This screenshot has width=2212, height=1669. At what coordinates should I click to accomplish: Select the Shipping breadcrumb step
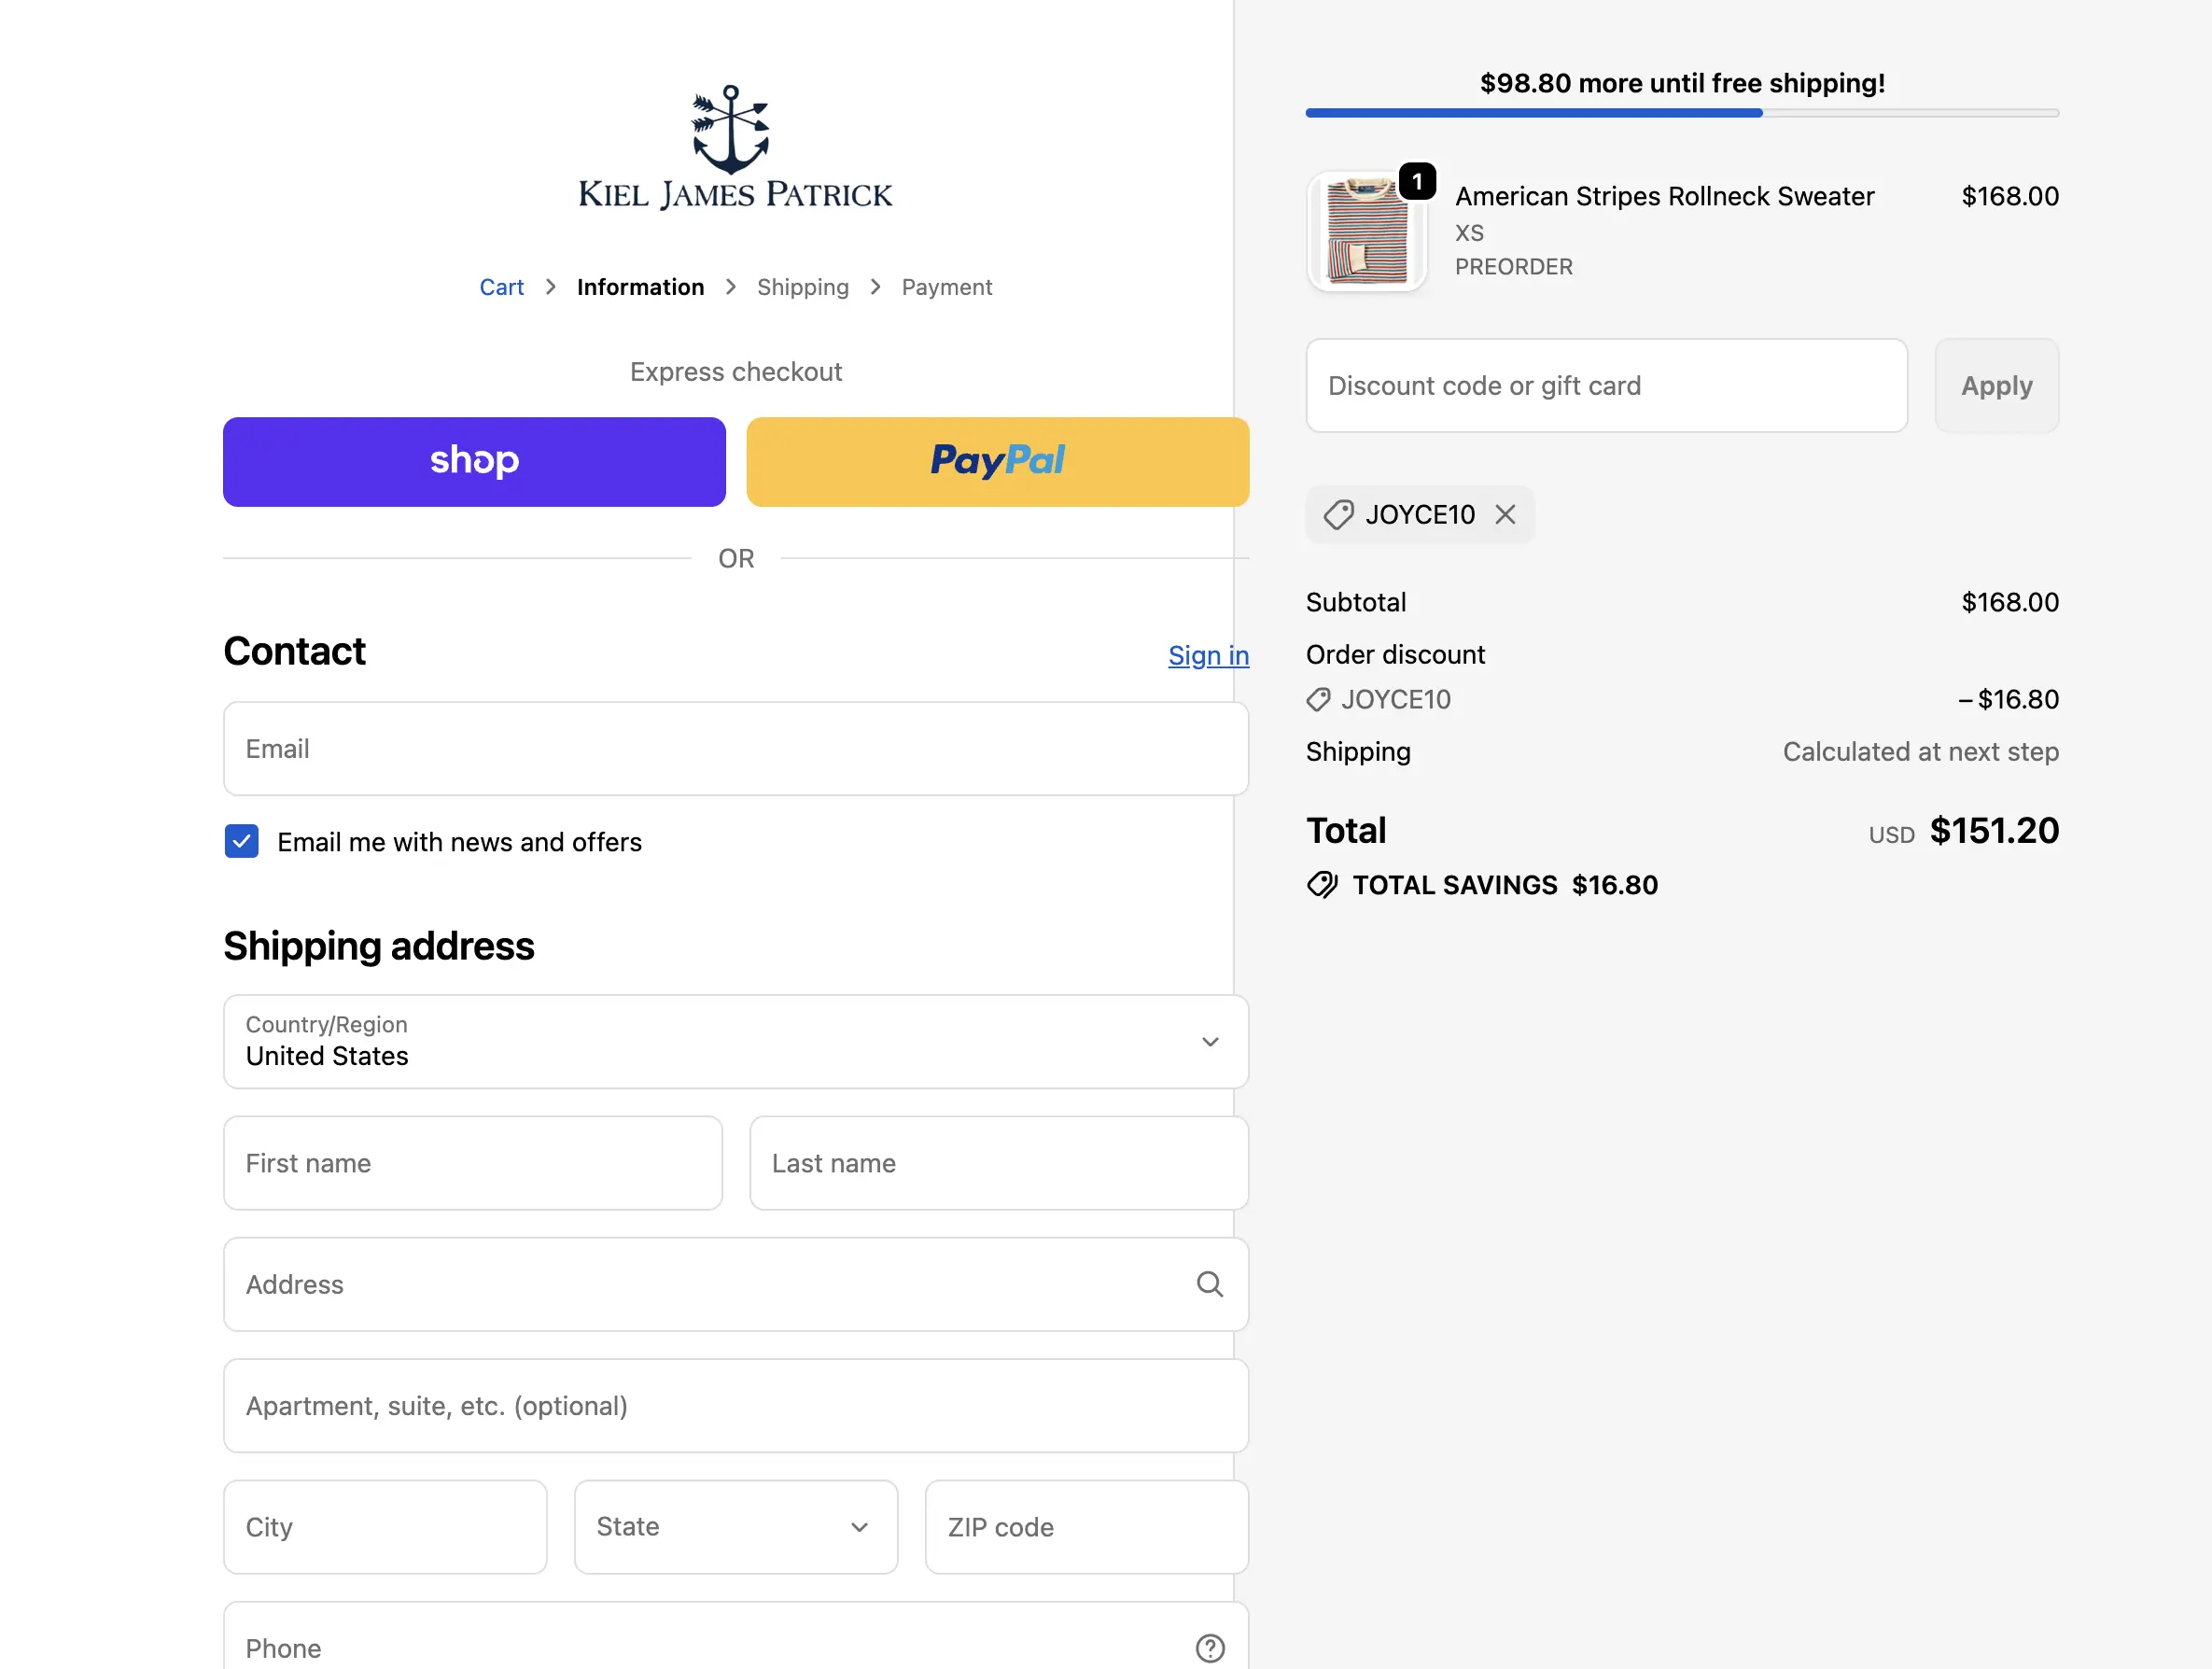pos(802,287)
